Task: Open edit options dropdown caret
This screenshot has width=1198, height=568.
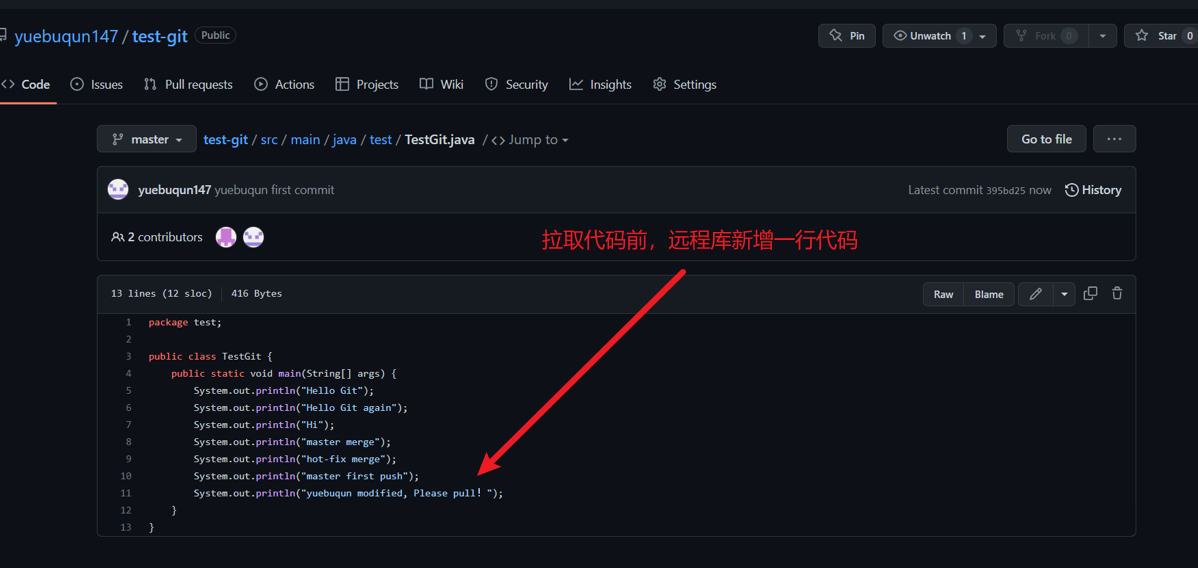Action: click(1064, 294)
